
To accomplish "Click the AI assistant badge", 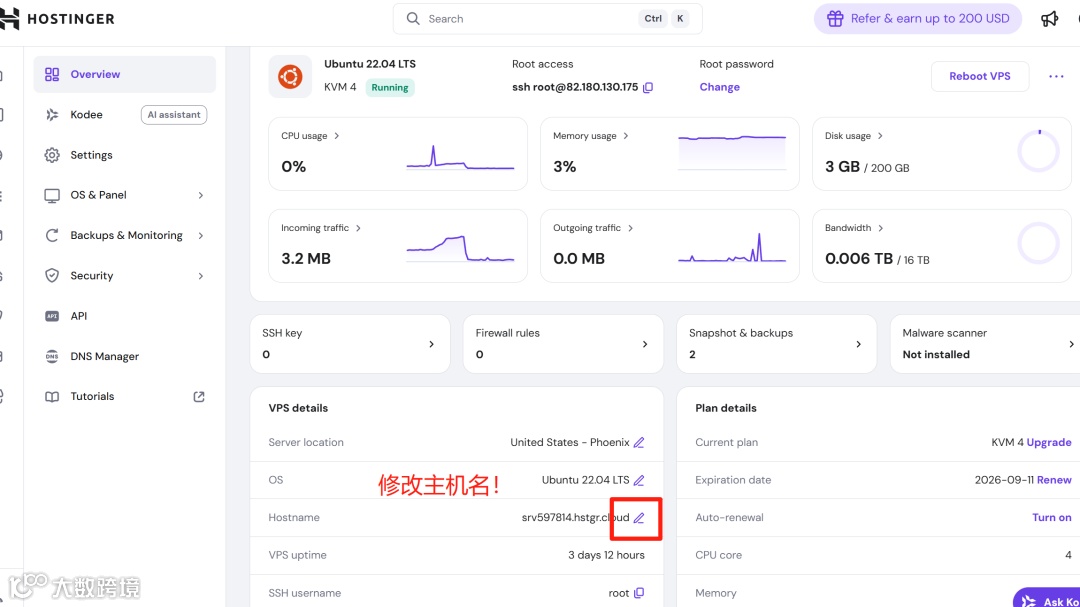I will coord(174,115).
